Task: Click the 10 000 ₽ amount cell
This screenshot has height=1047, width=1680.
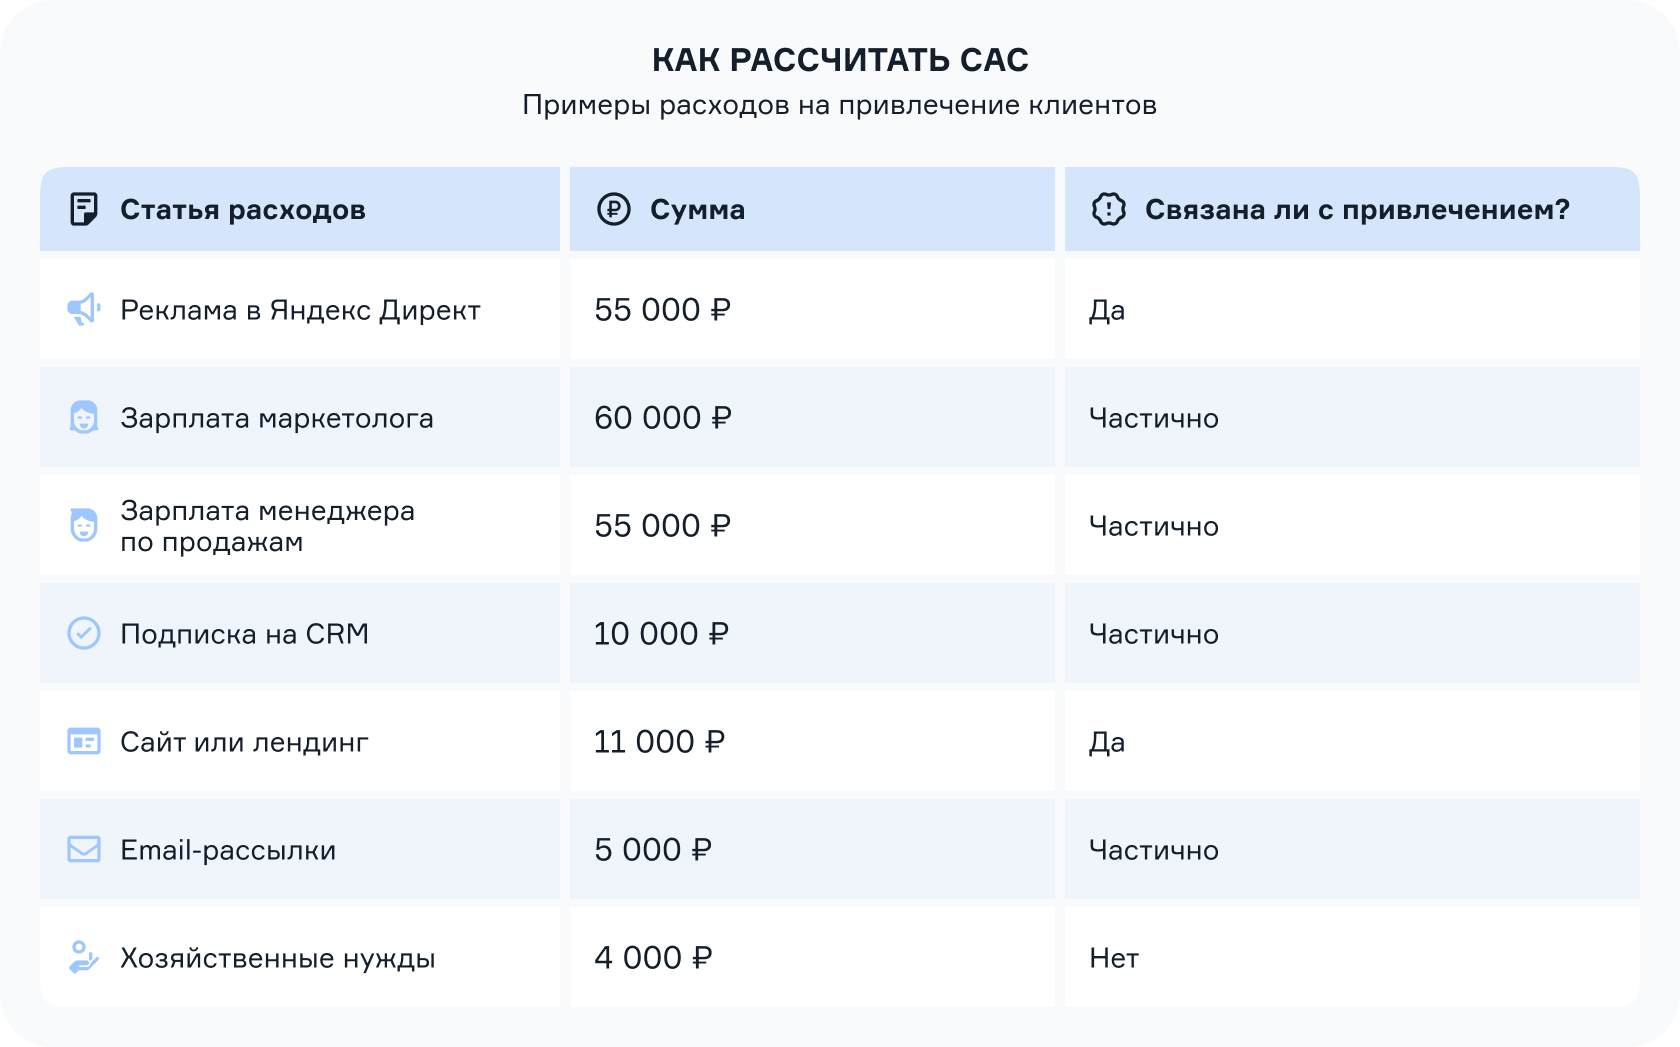Action: point(812,633)
